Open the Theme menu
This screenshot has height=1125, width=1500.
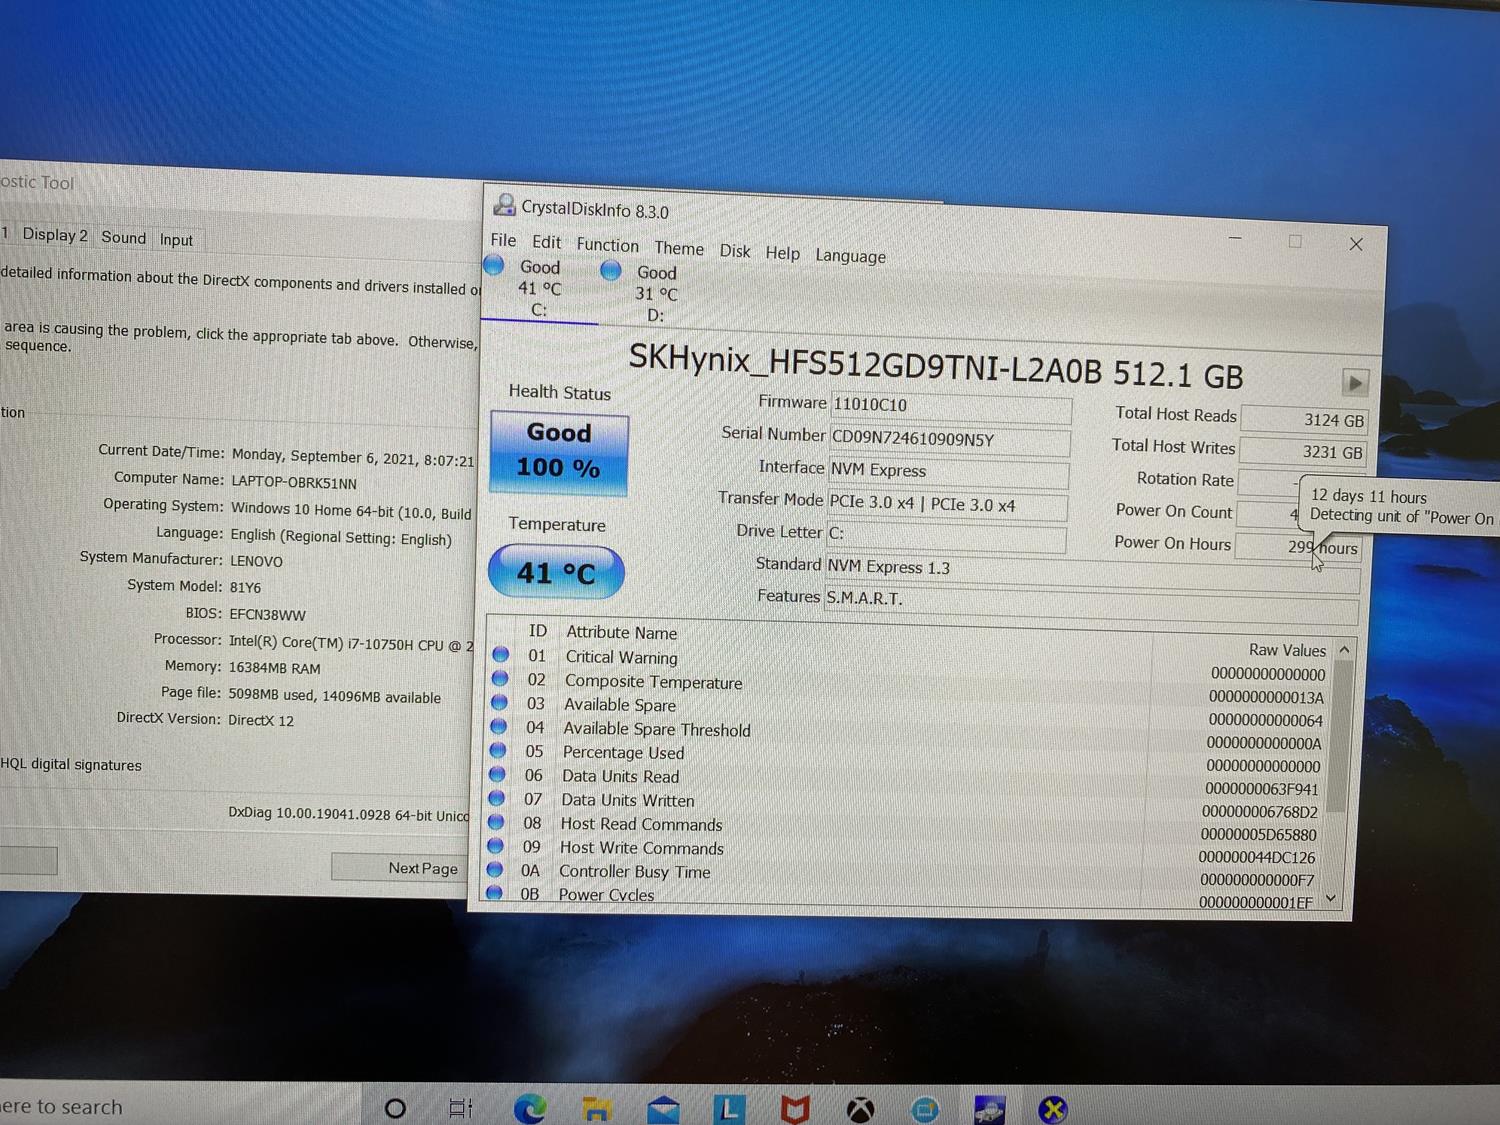(679, 248)
